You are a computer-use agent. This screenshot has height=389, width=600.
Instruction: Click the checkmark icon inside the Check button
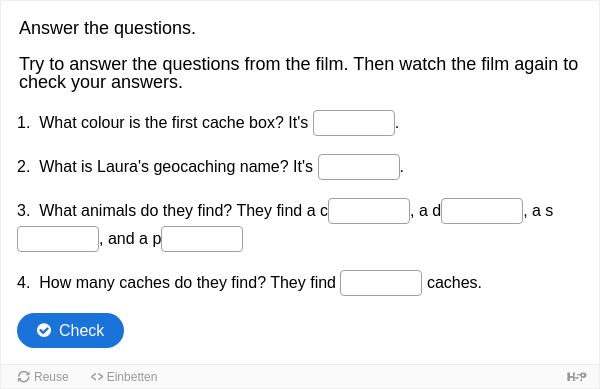tap(44, 330)
